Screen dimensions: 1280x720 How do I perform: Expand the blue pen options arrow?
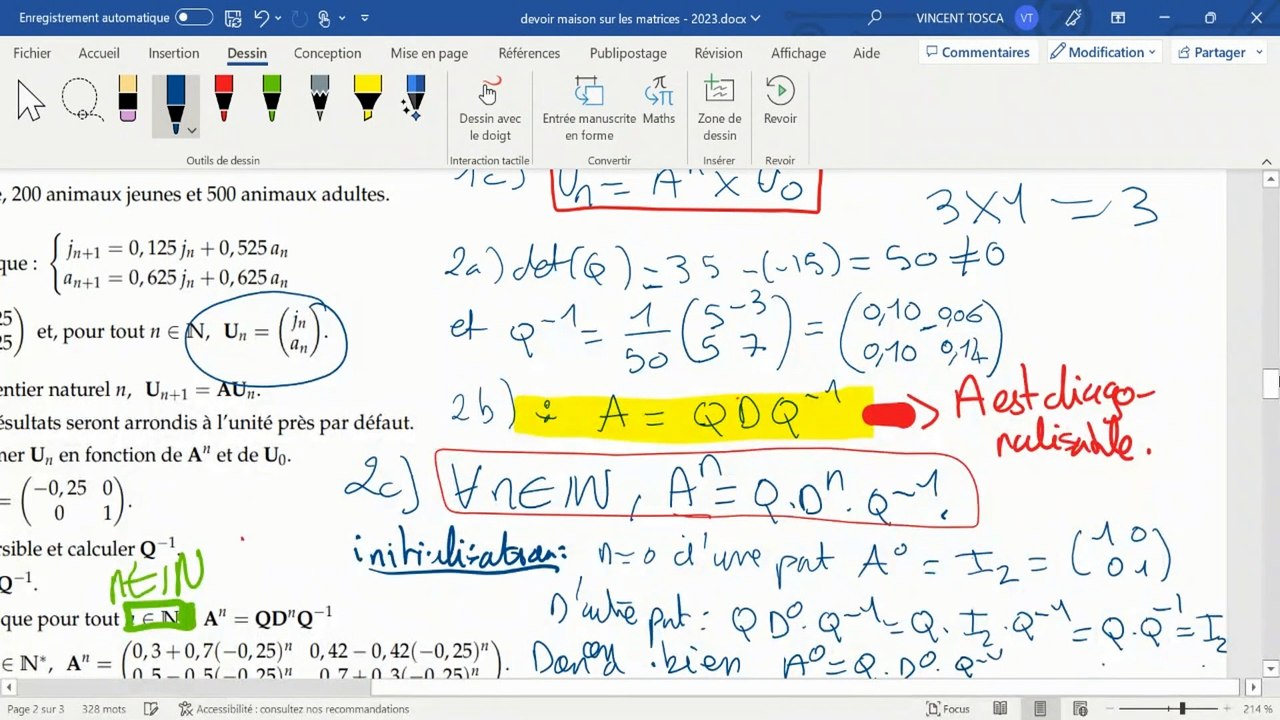point(192,130)
